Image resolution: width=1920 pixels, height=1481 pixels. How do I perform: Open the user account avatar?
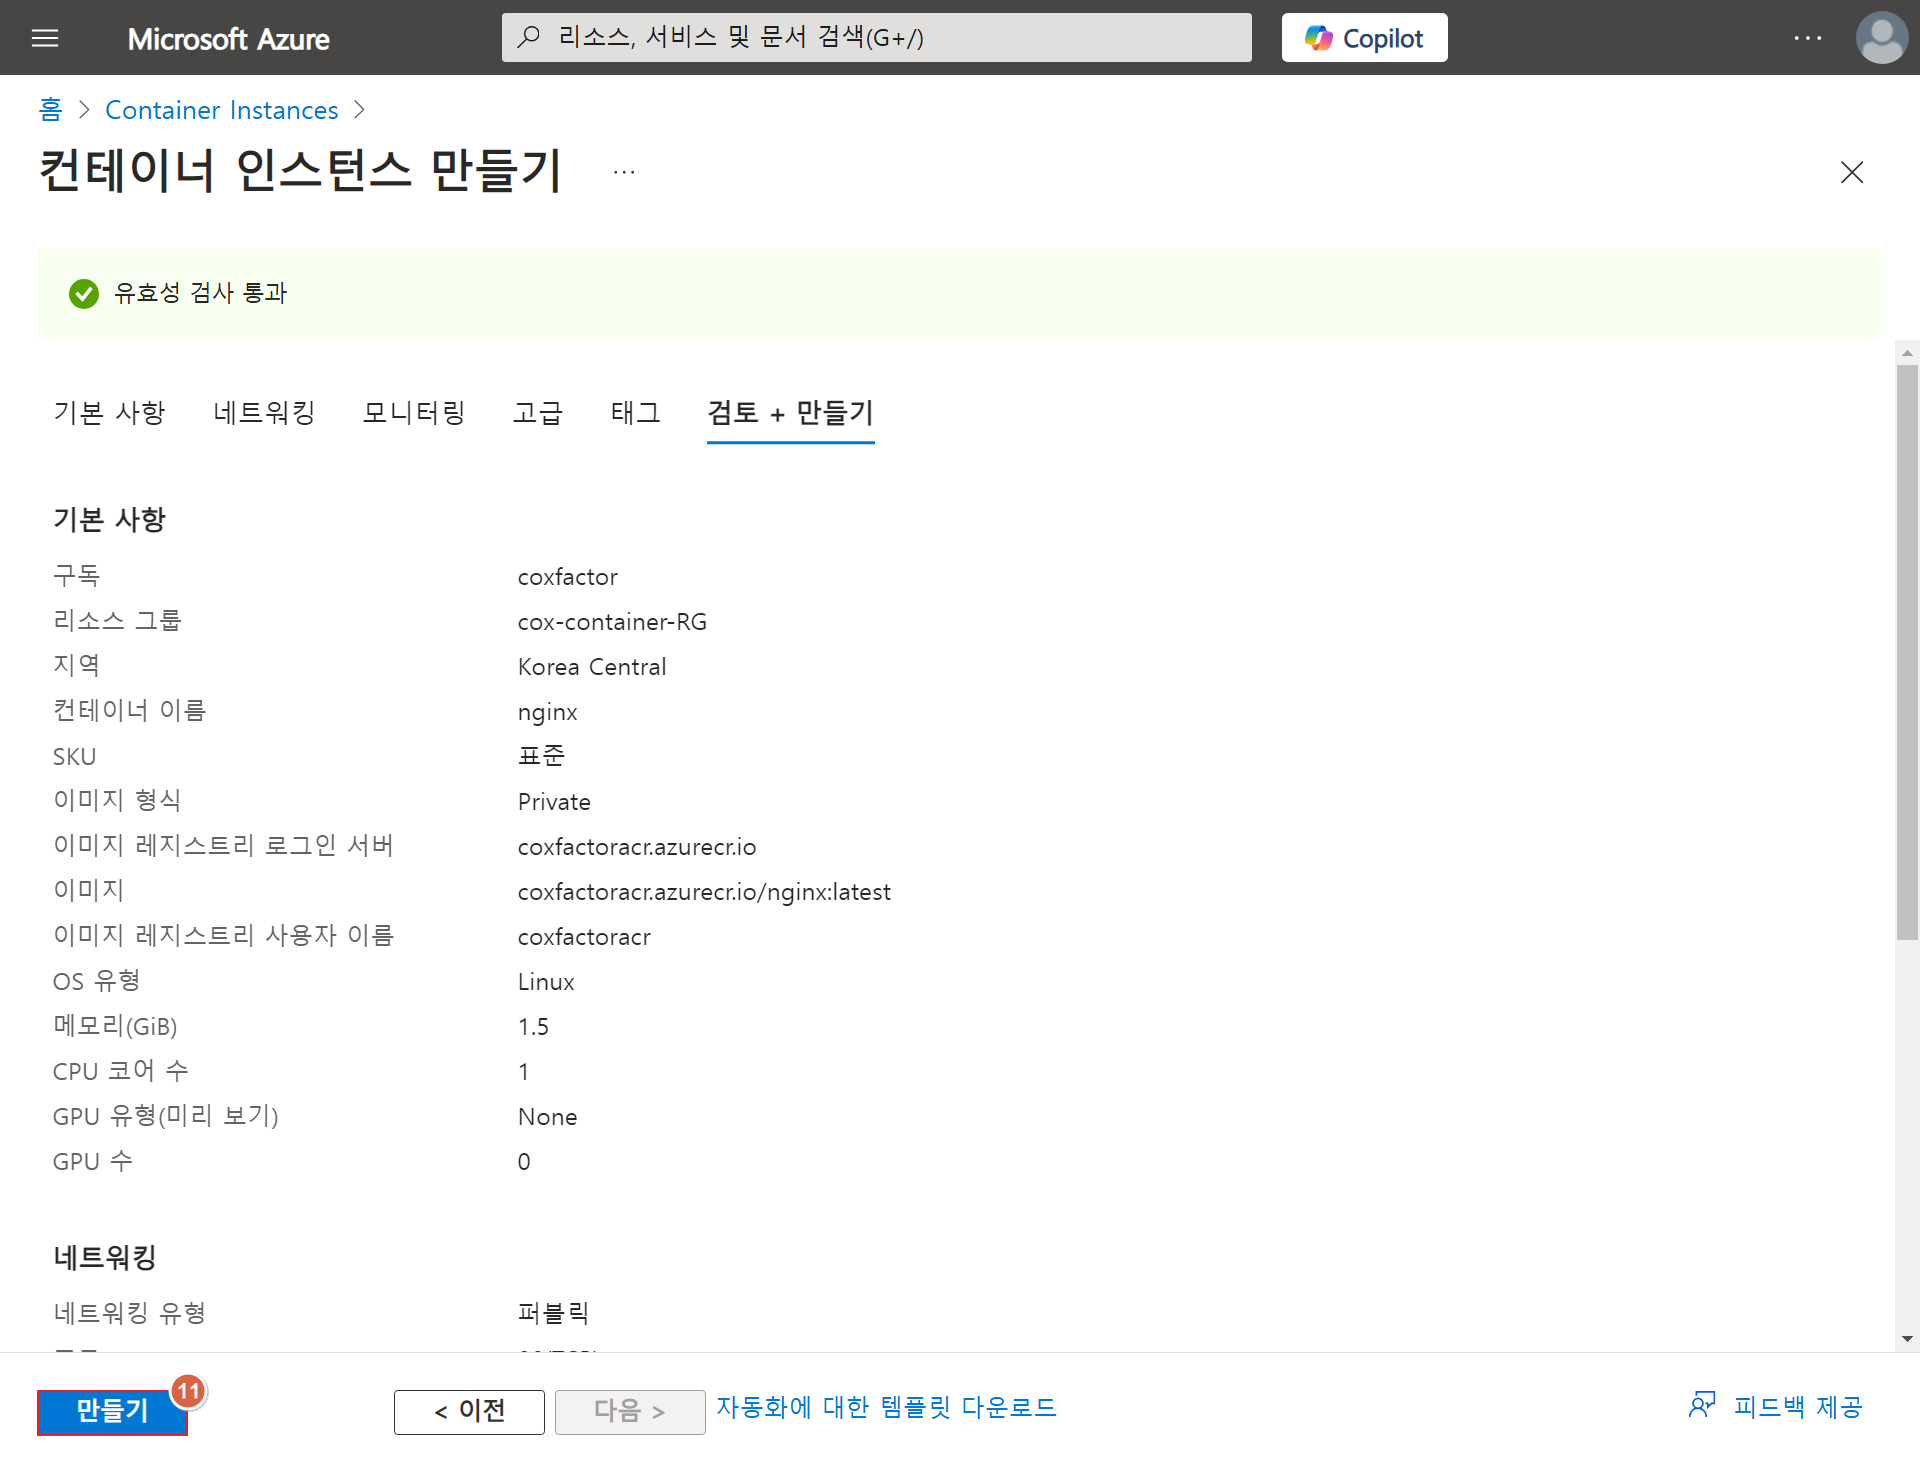(1881, 38)
